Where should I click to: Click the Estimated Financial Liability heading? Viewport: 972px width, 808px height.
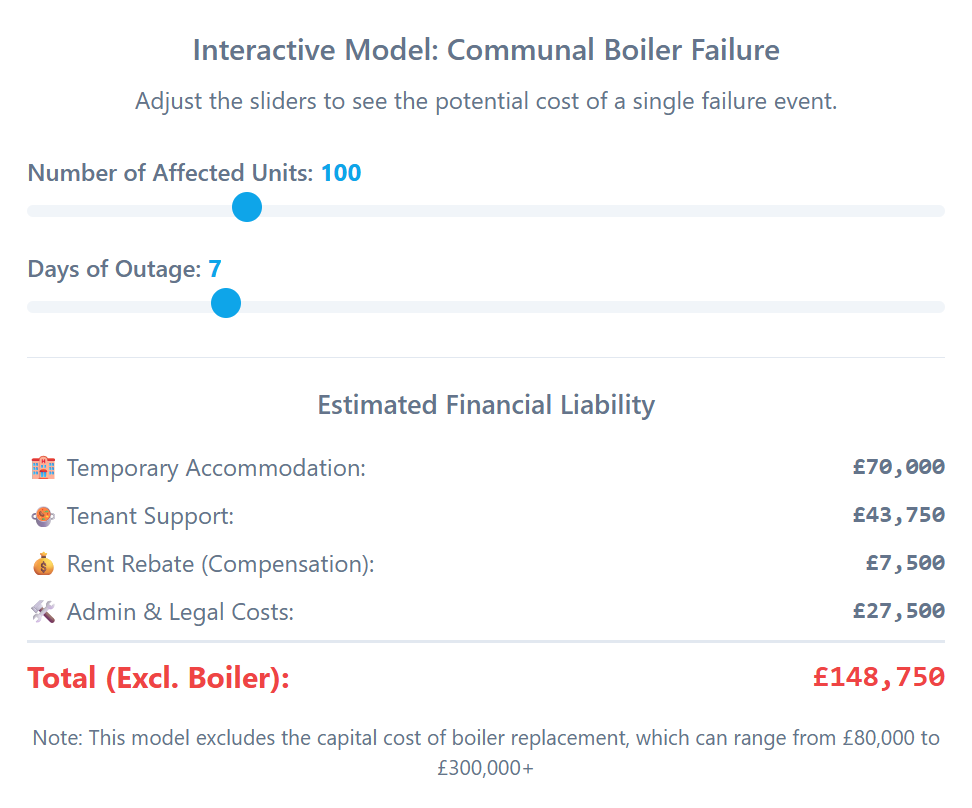pos(486,405)
